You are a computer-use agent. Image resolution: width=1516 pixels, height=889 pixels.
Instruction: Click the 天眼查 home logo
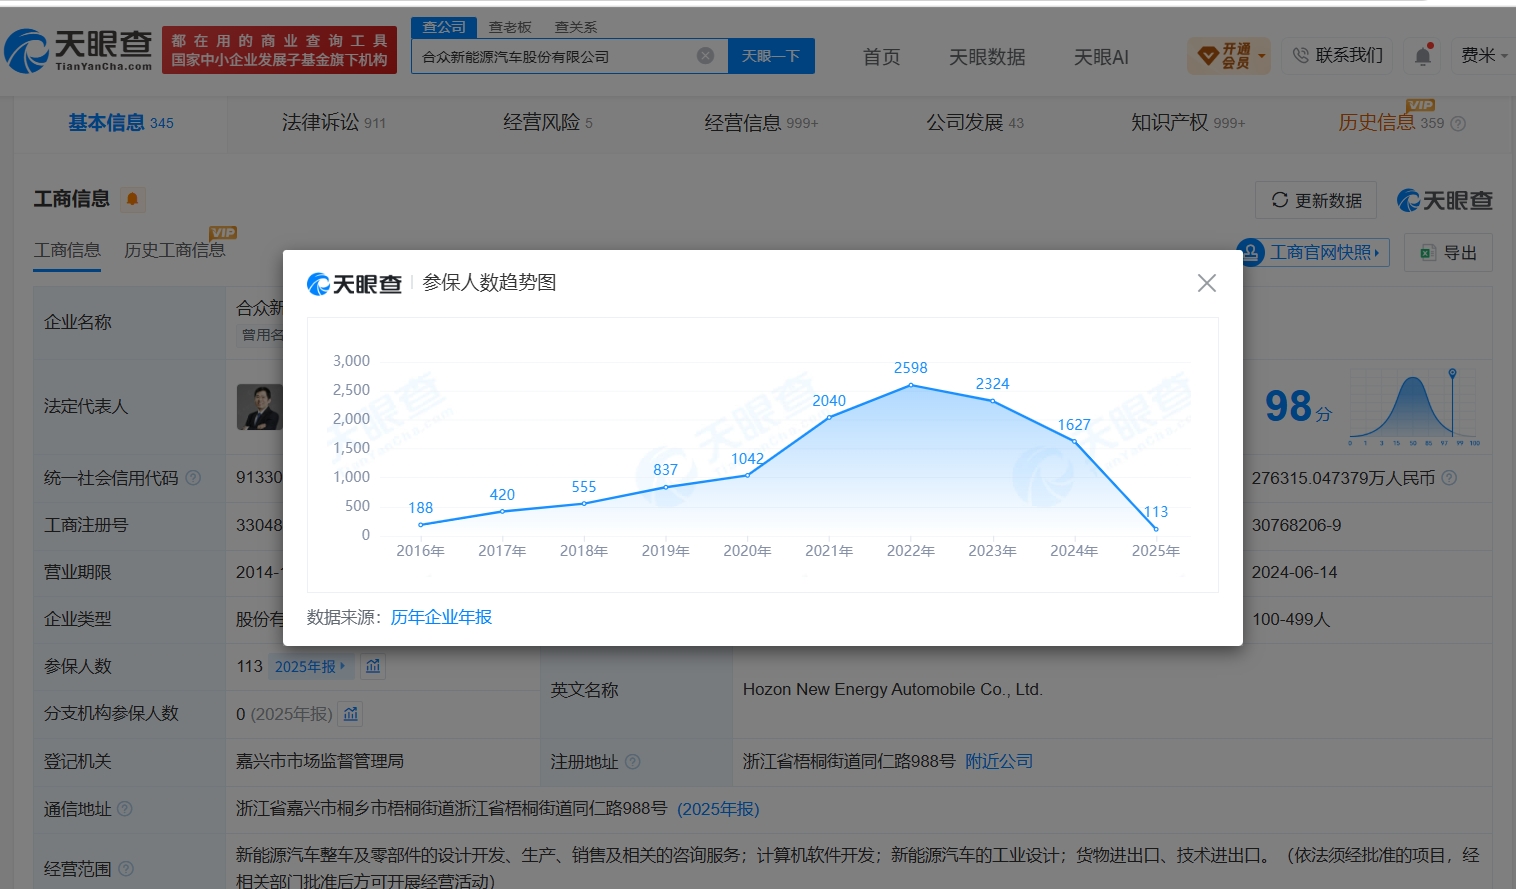pos(78,50)
